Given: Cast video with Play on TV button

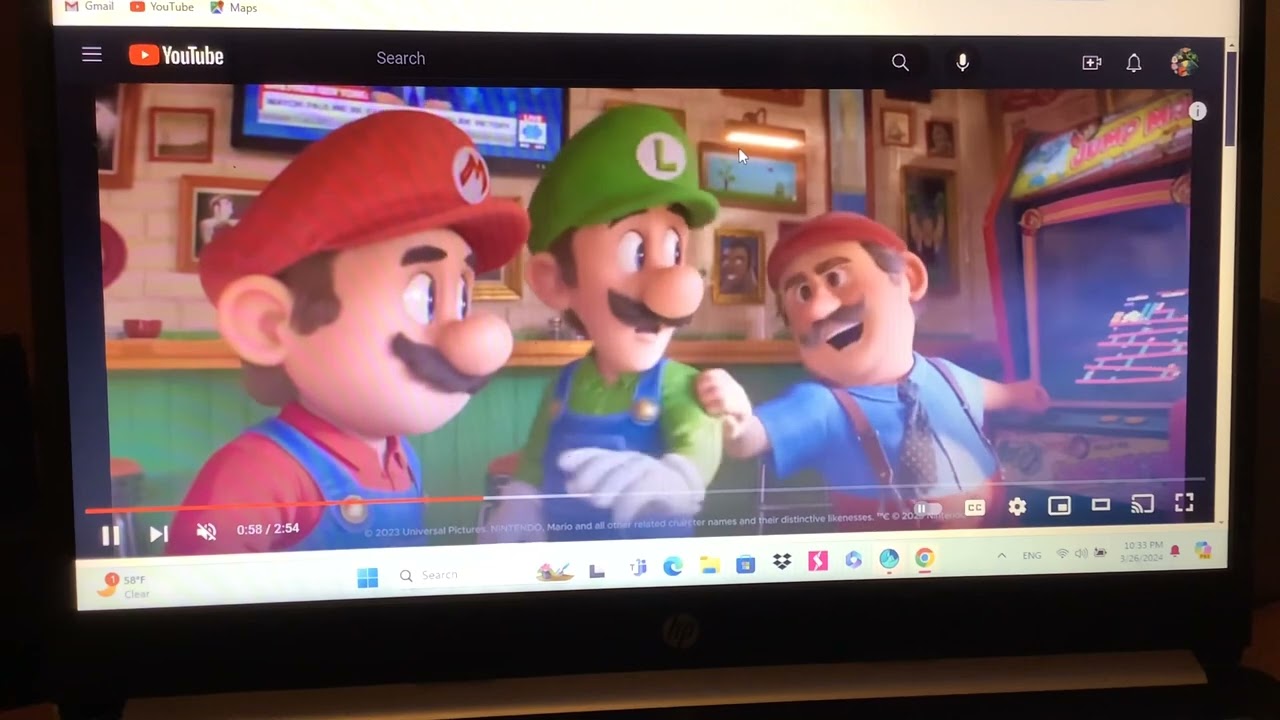Looking at the screenshot, I should (x=1142, y=505).
